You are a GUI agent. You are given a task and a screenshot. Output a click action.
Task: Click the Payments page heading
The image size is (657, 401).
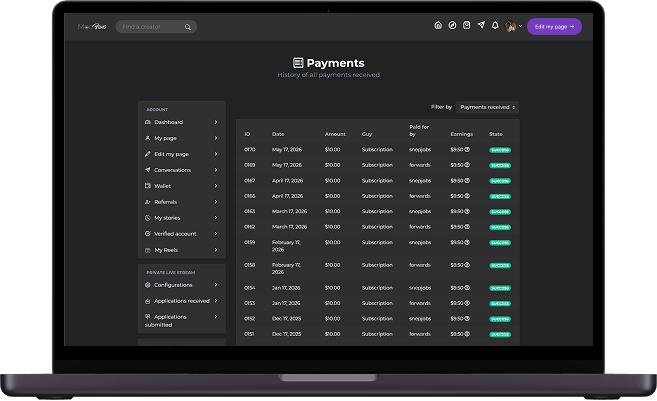point(328,63)
